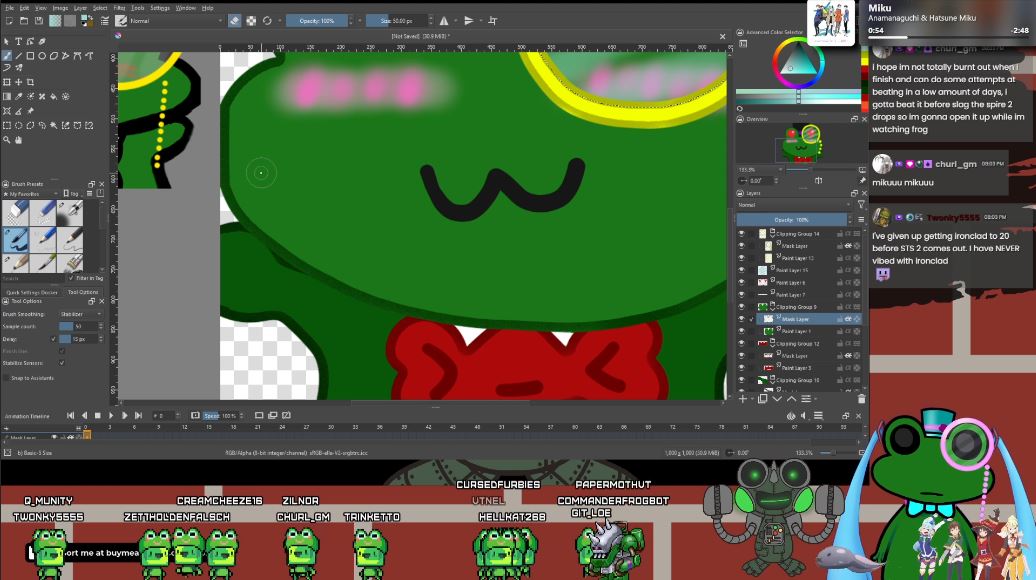Reload the original brush preset
Screen dimensions: 1036x580
point(268,21)
